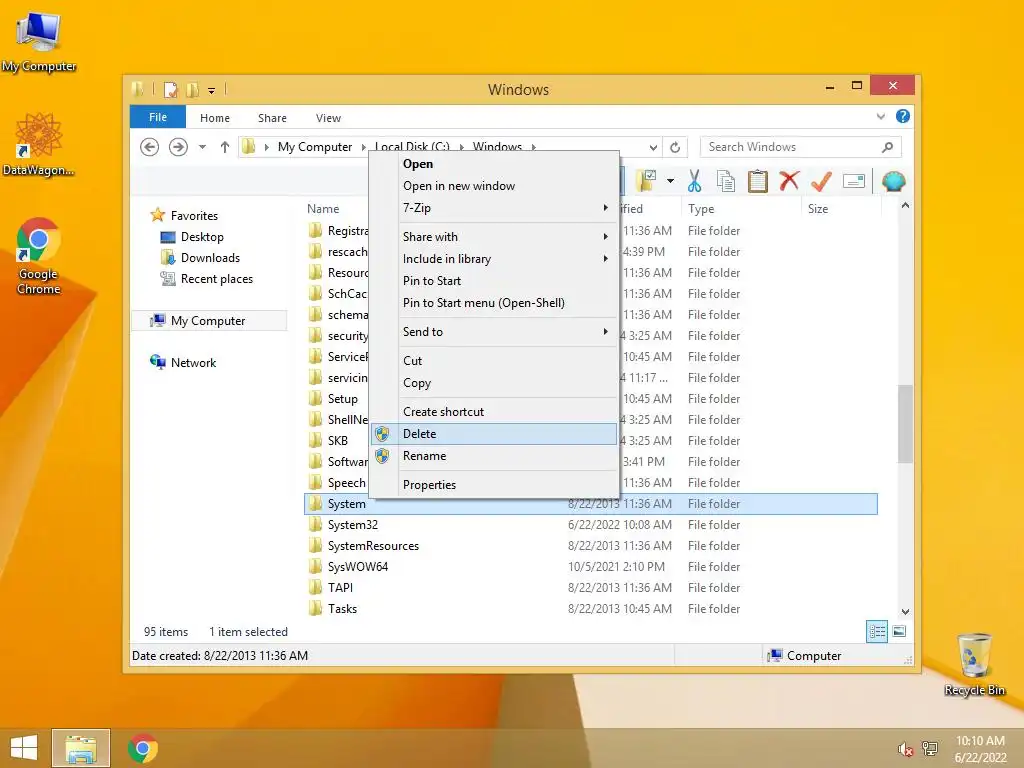Open the address bar history dropdown
The height and width of the screenshot is (768, 1024).
point(653,147)
